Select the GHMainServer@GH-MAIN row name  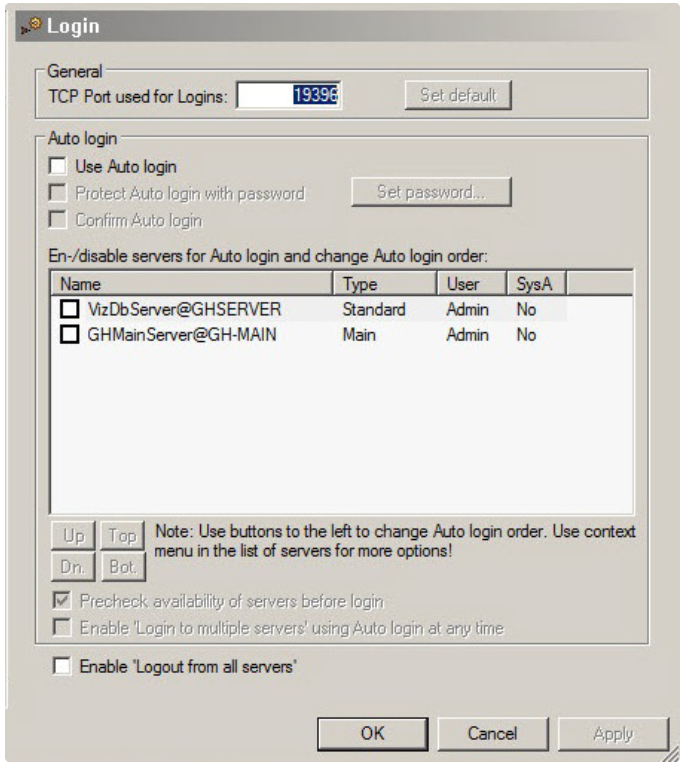(x=182, y=335)
